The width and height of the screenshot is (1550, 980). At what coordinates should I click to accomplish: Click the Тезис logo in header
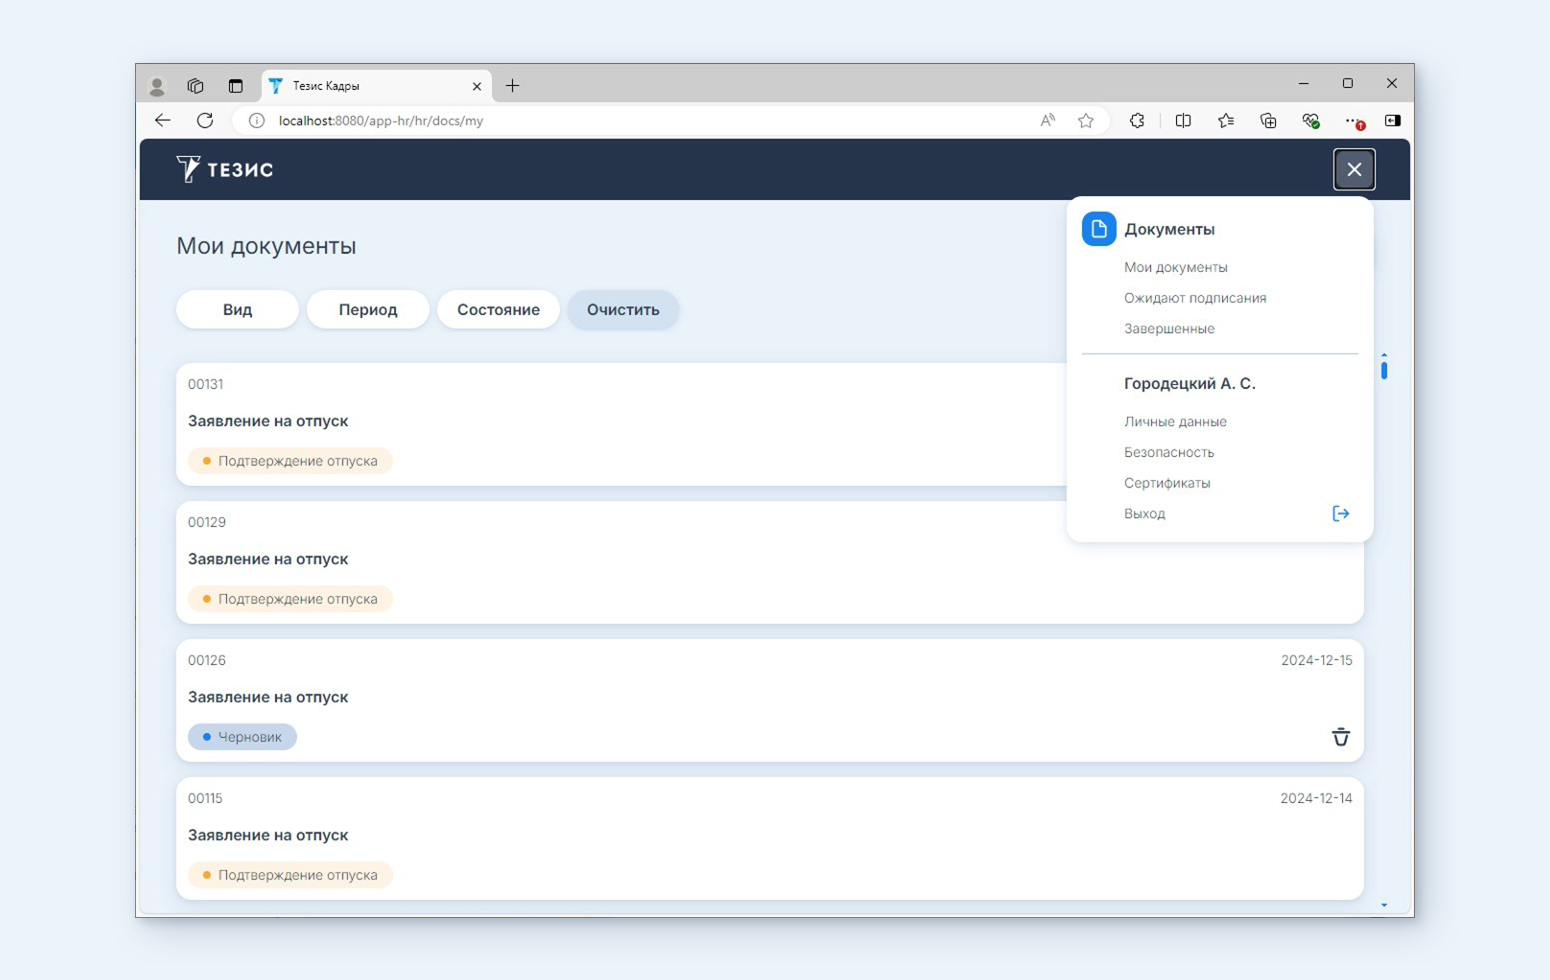pyautogui.click(x=225, y=169)
